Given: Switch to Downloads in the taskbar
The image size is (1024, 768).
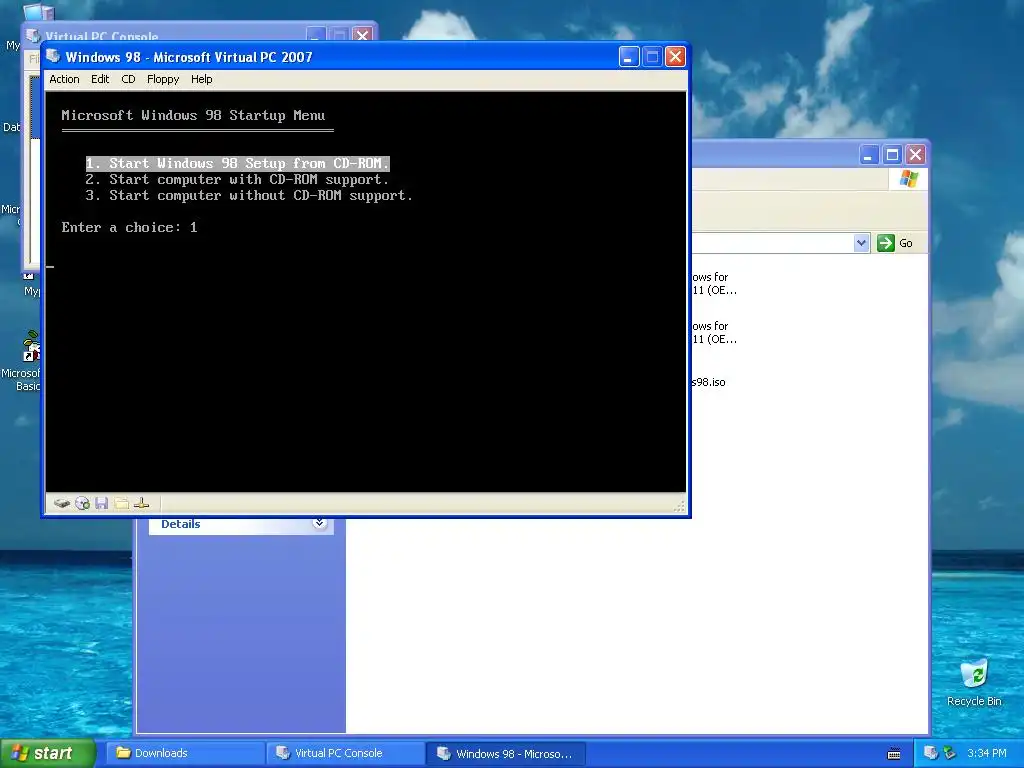Looking at the screenshot, I should (185, 753).
